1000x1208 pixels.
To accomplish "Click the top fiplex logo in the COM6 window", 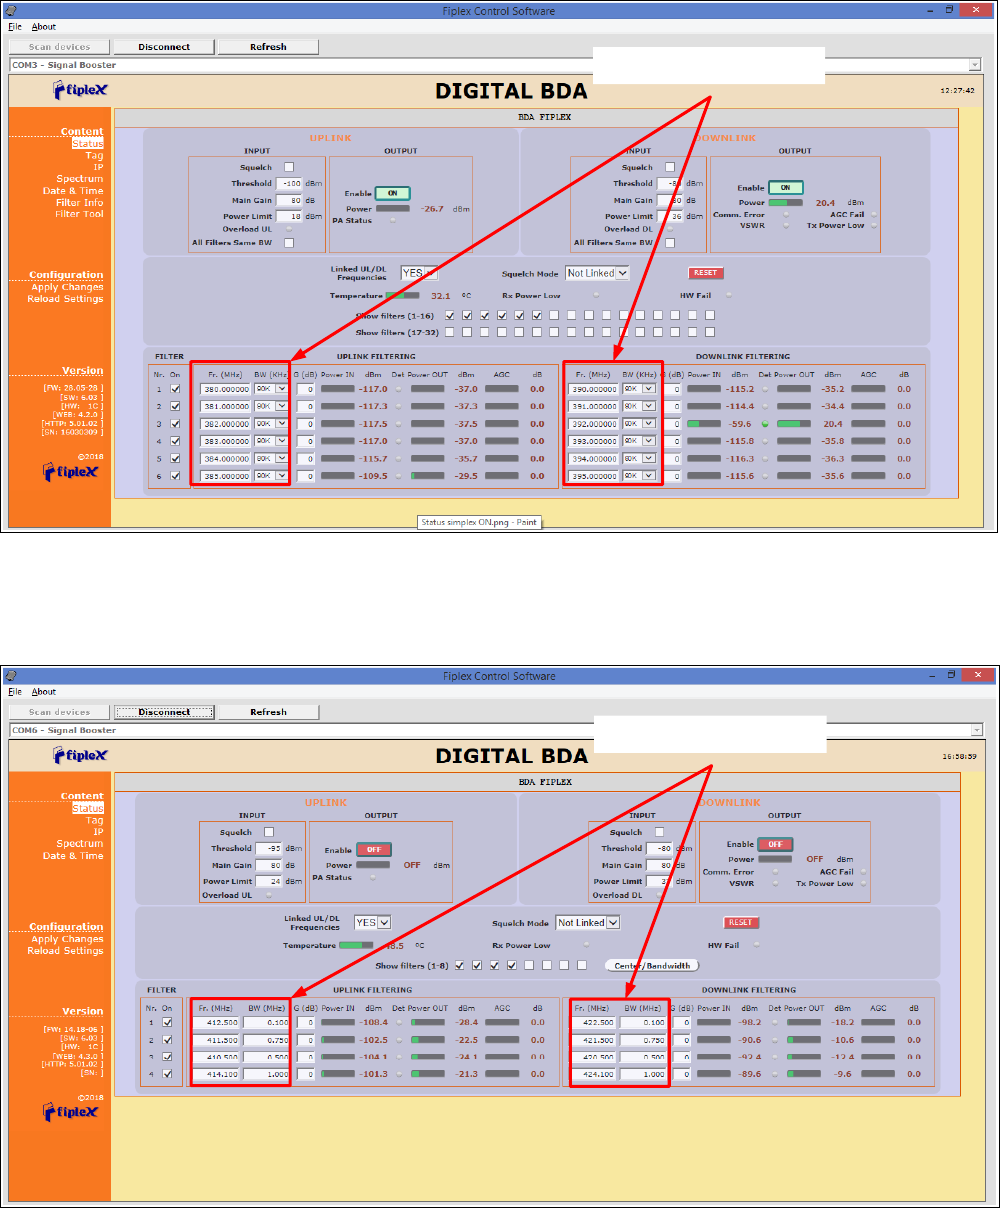I will pyautogui.click(x=80, y=755).
